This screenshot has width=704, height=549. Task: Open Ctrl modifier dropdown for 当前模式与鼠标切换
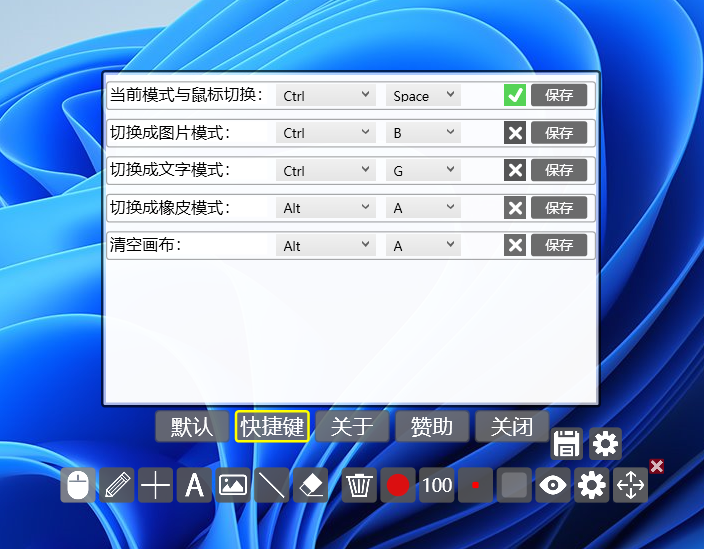pyautogui.click(x=326, y=95)
